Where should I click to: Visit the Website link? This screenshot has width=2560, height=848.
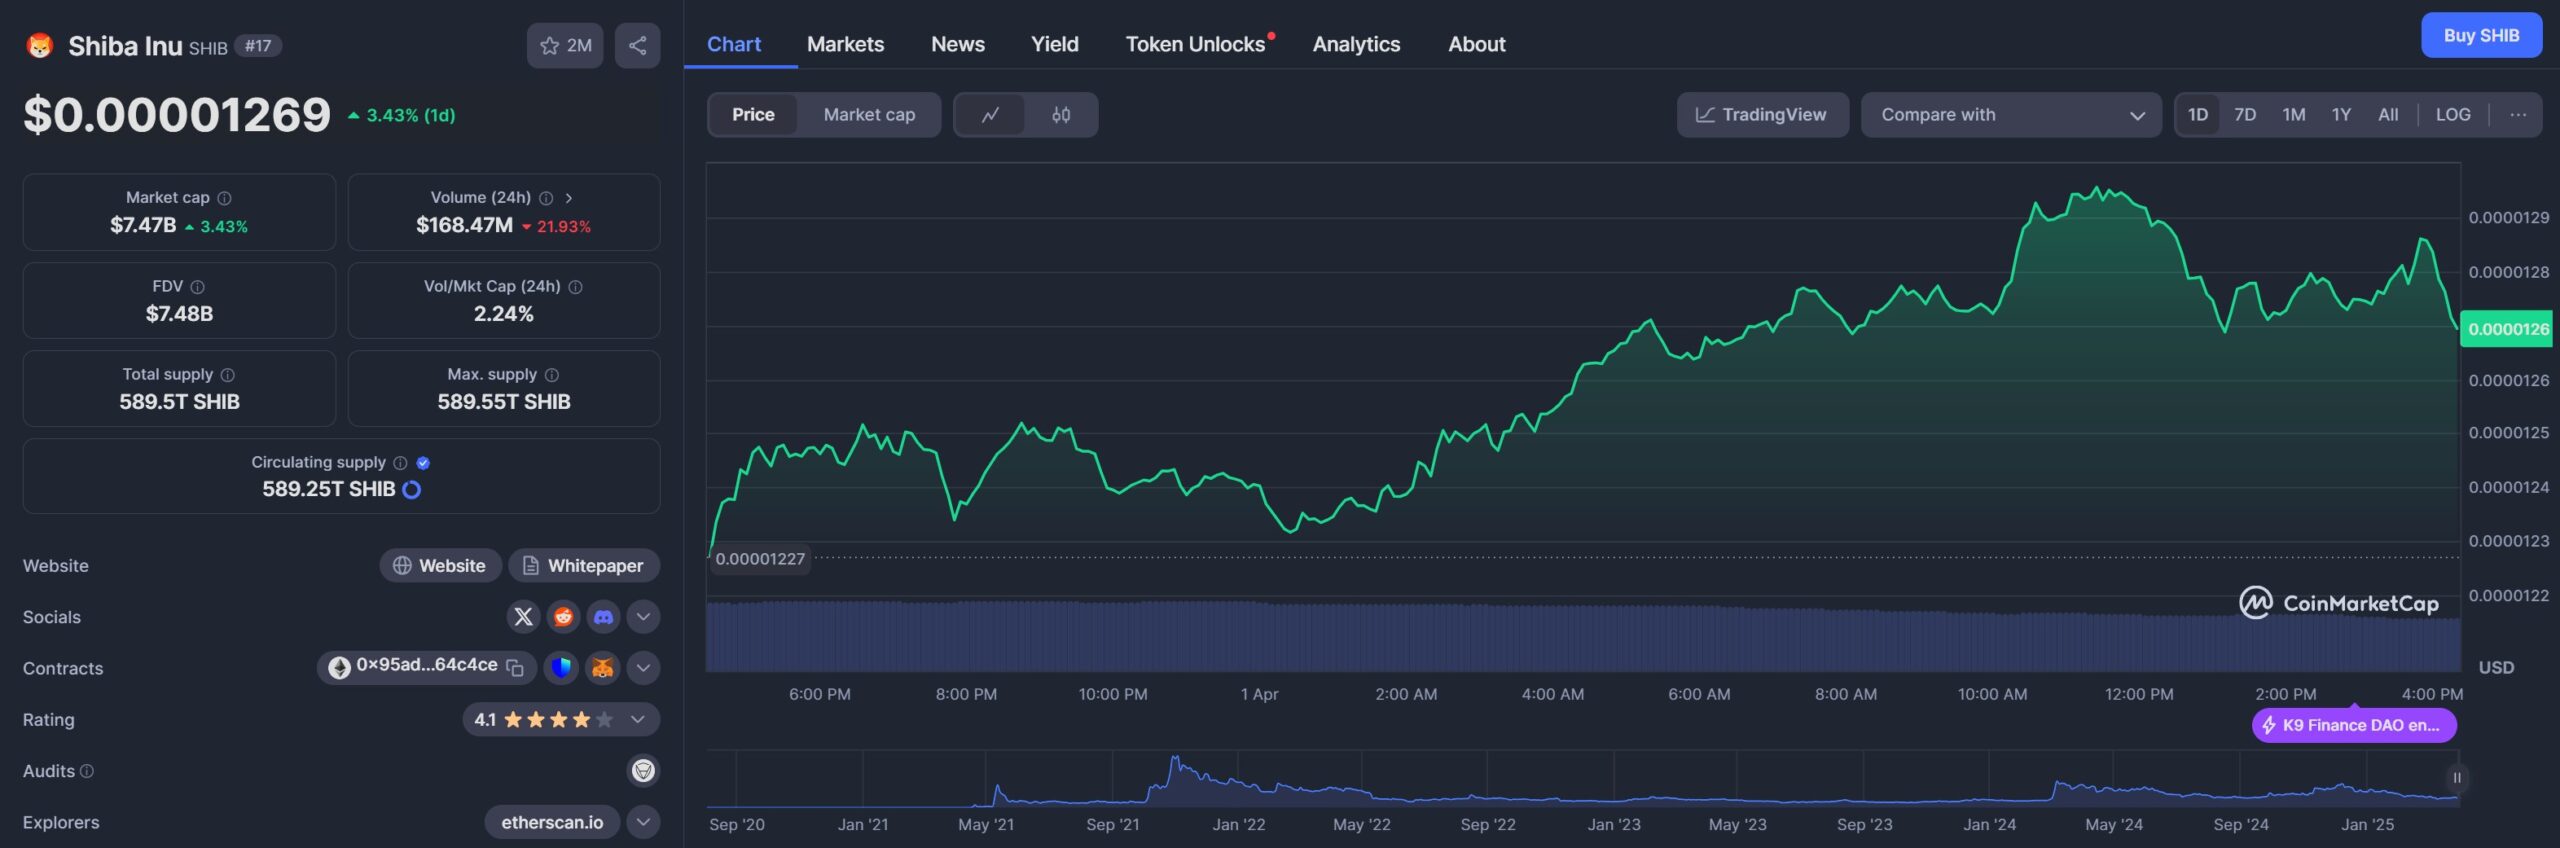pos(439,566)
